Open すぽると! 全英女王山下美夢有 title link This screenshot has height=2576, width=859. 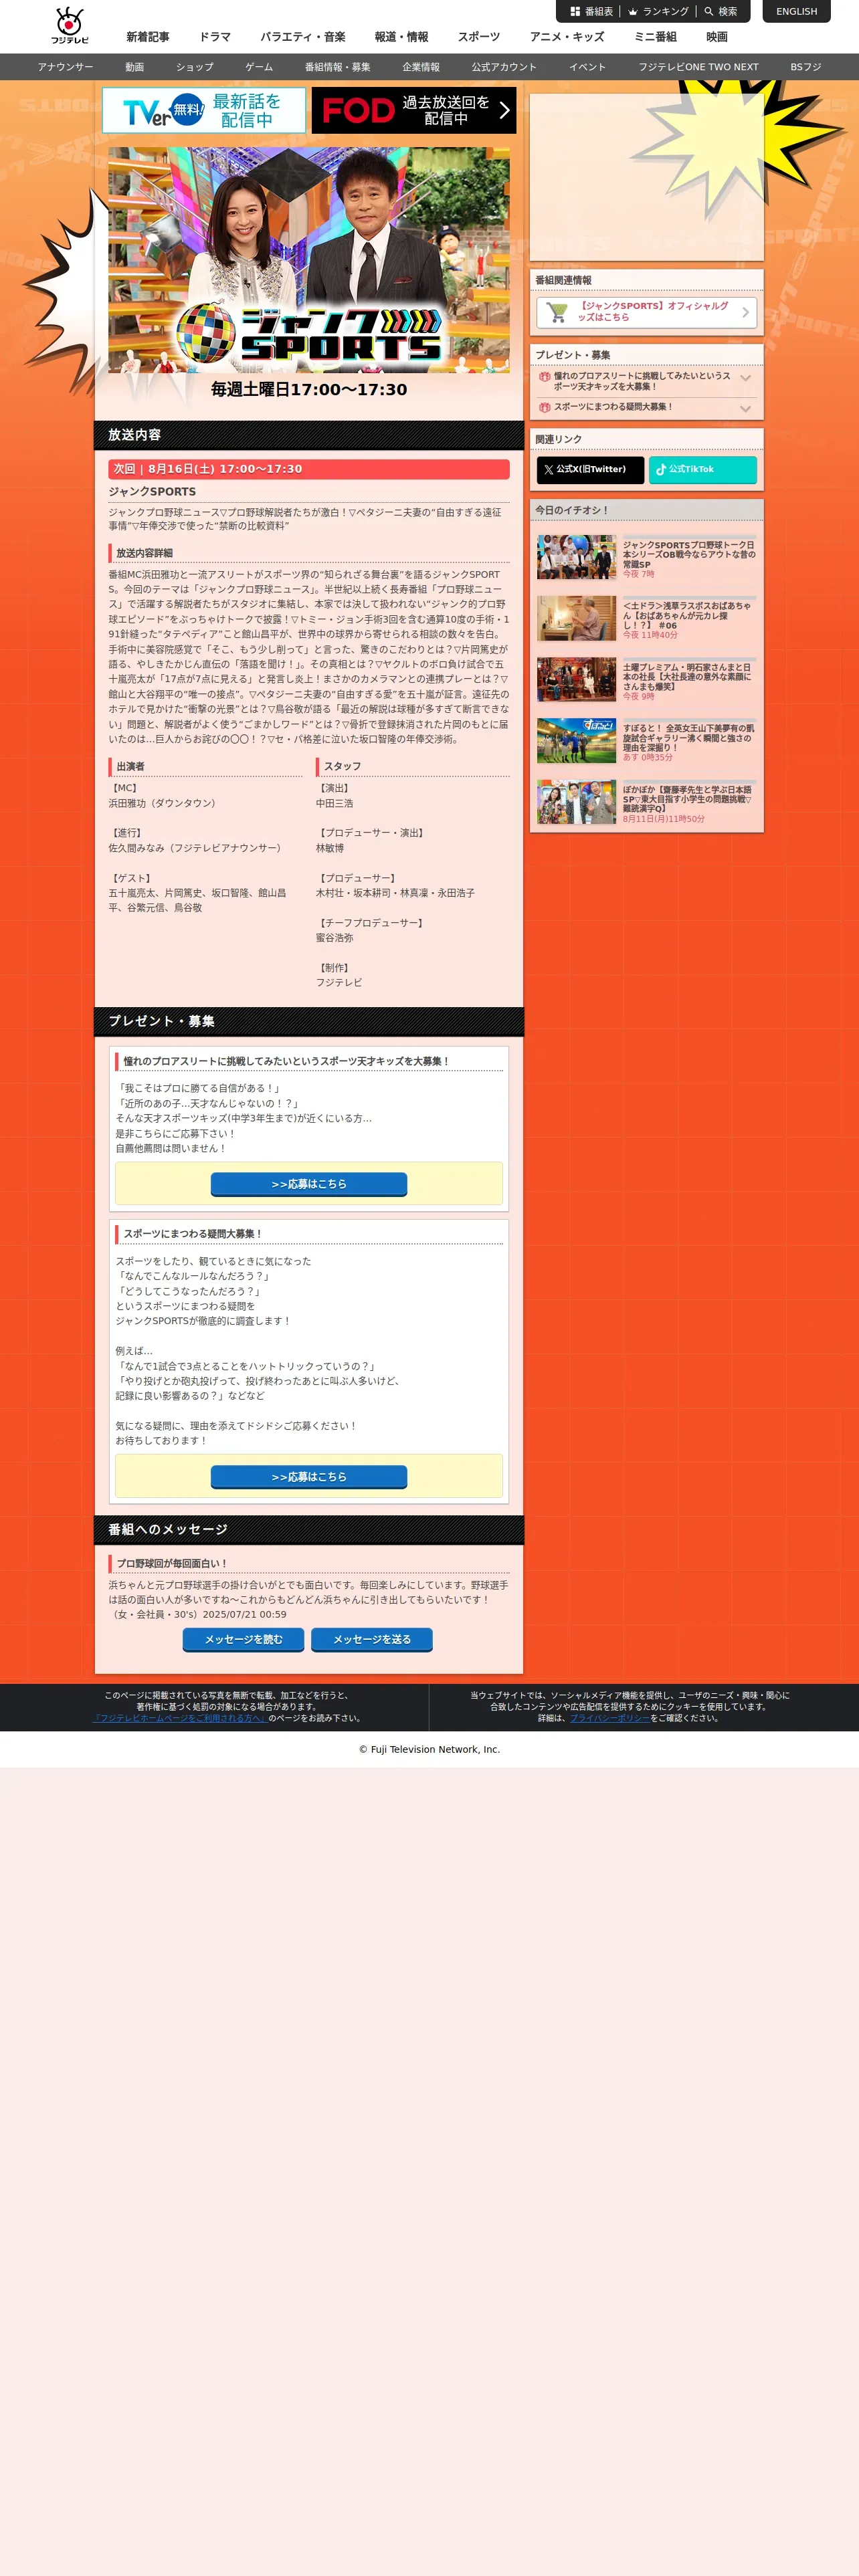click(689, 738)
